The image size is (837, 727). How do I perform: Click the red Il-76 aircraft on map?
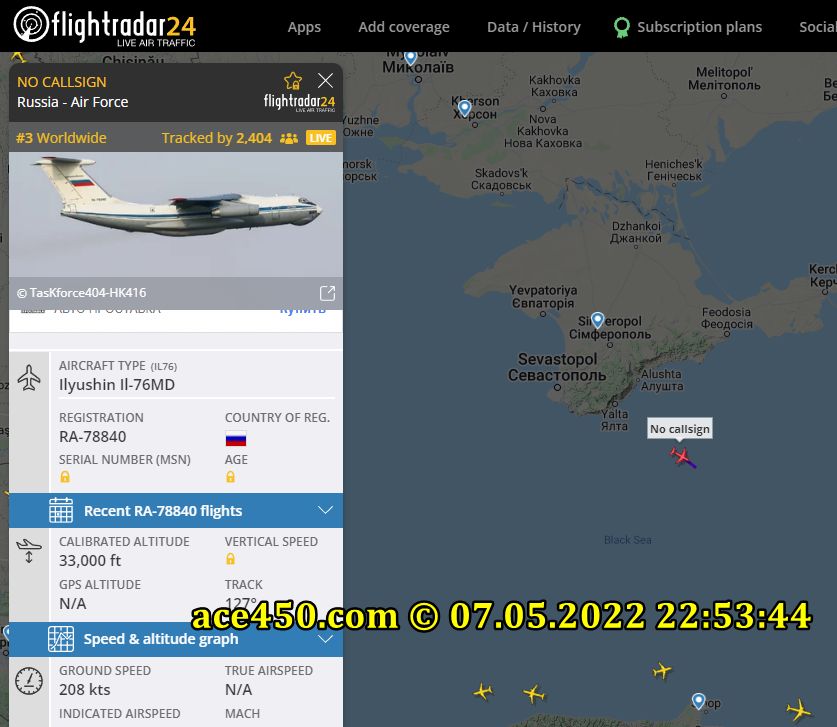tap(683, 457)
